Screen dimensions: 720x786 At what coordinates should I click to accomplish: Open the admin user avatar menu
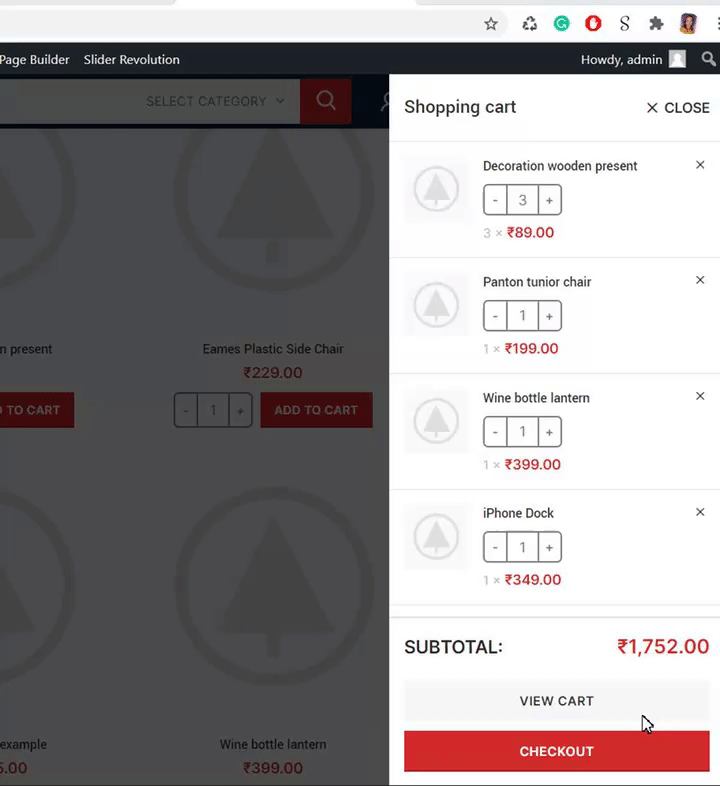click(677, 59)
